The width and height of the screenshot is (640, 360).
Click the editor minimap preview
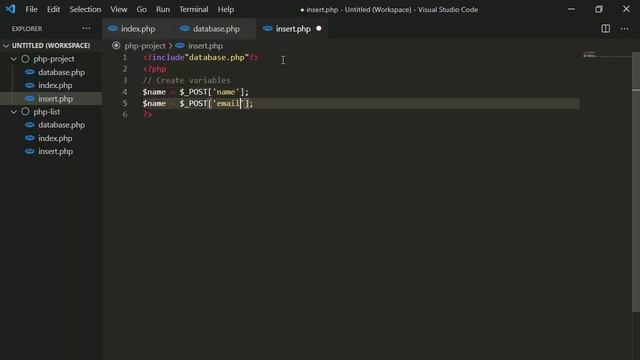pyautogui.click(x=590, y=54)
